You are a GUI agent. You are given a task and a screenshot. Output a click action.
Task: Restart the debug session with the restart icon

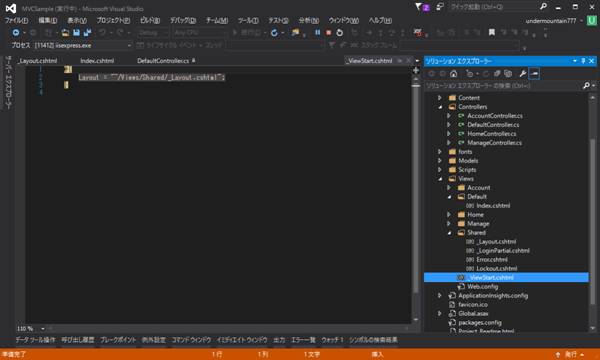339,33
